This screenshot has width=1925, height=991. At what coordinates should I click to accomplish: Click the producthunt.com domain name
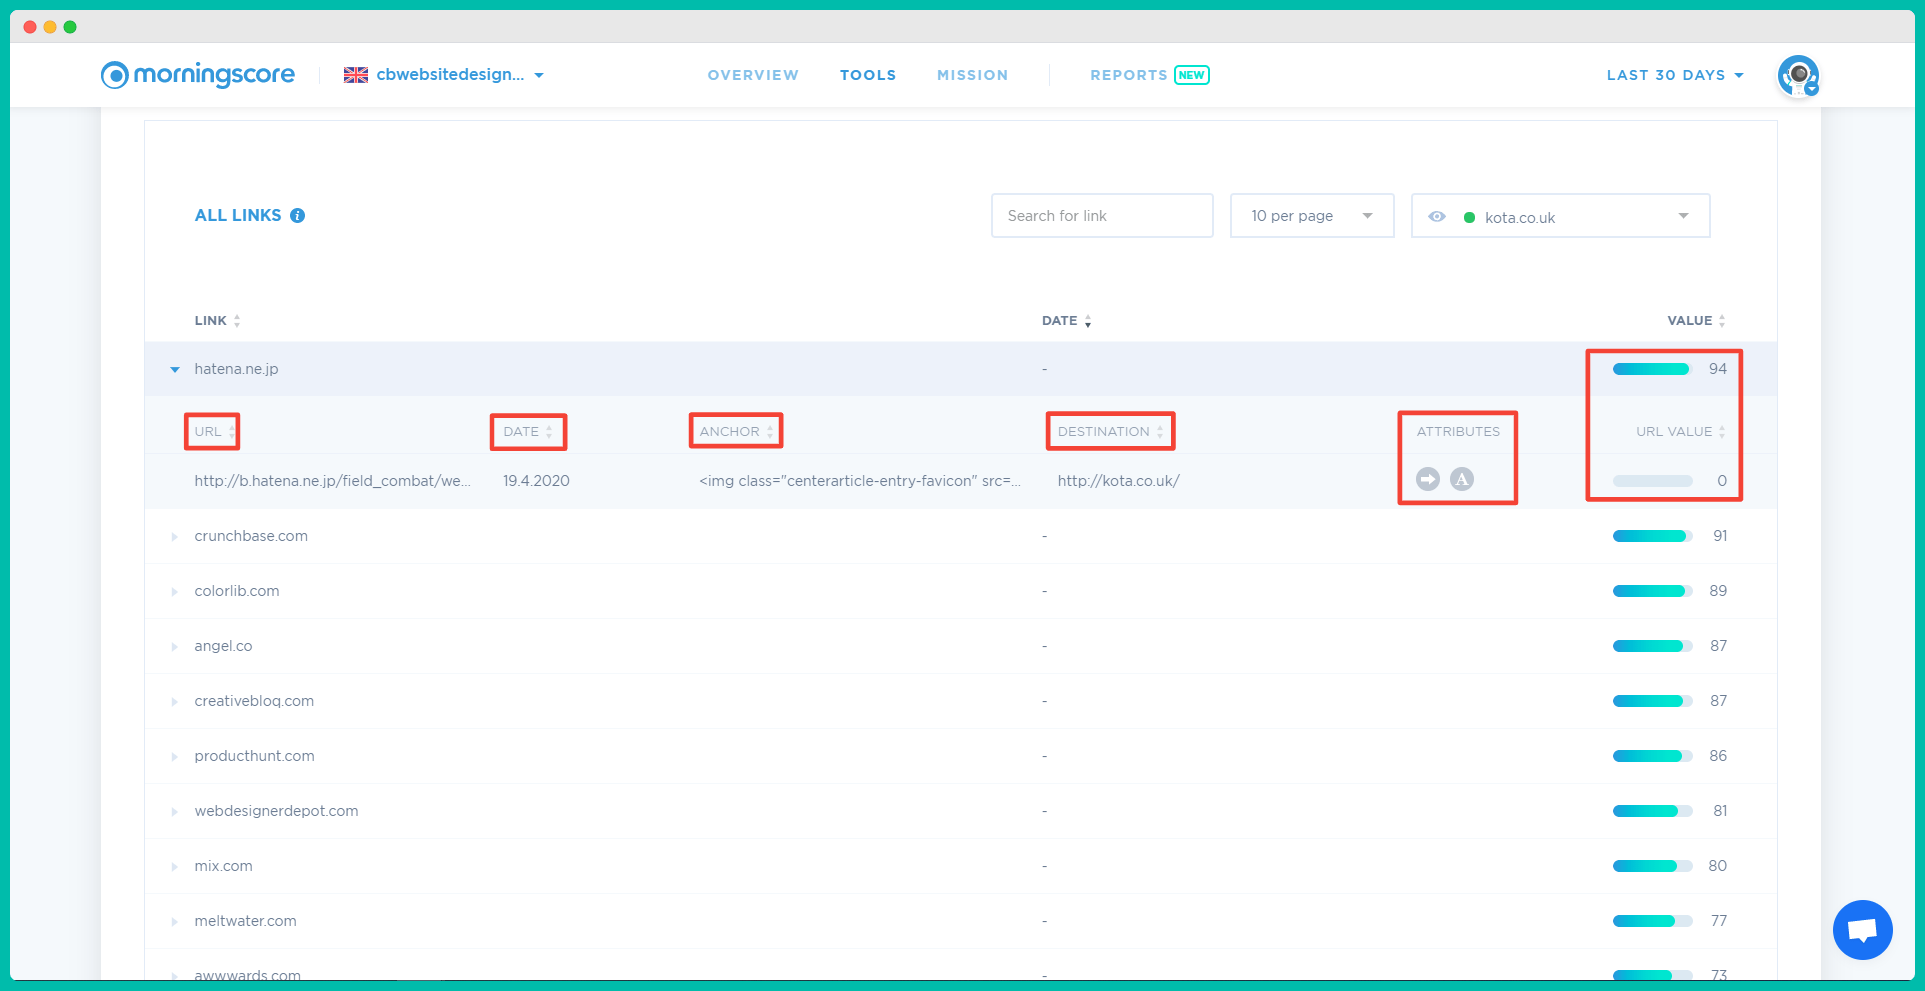255,756
